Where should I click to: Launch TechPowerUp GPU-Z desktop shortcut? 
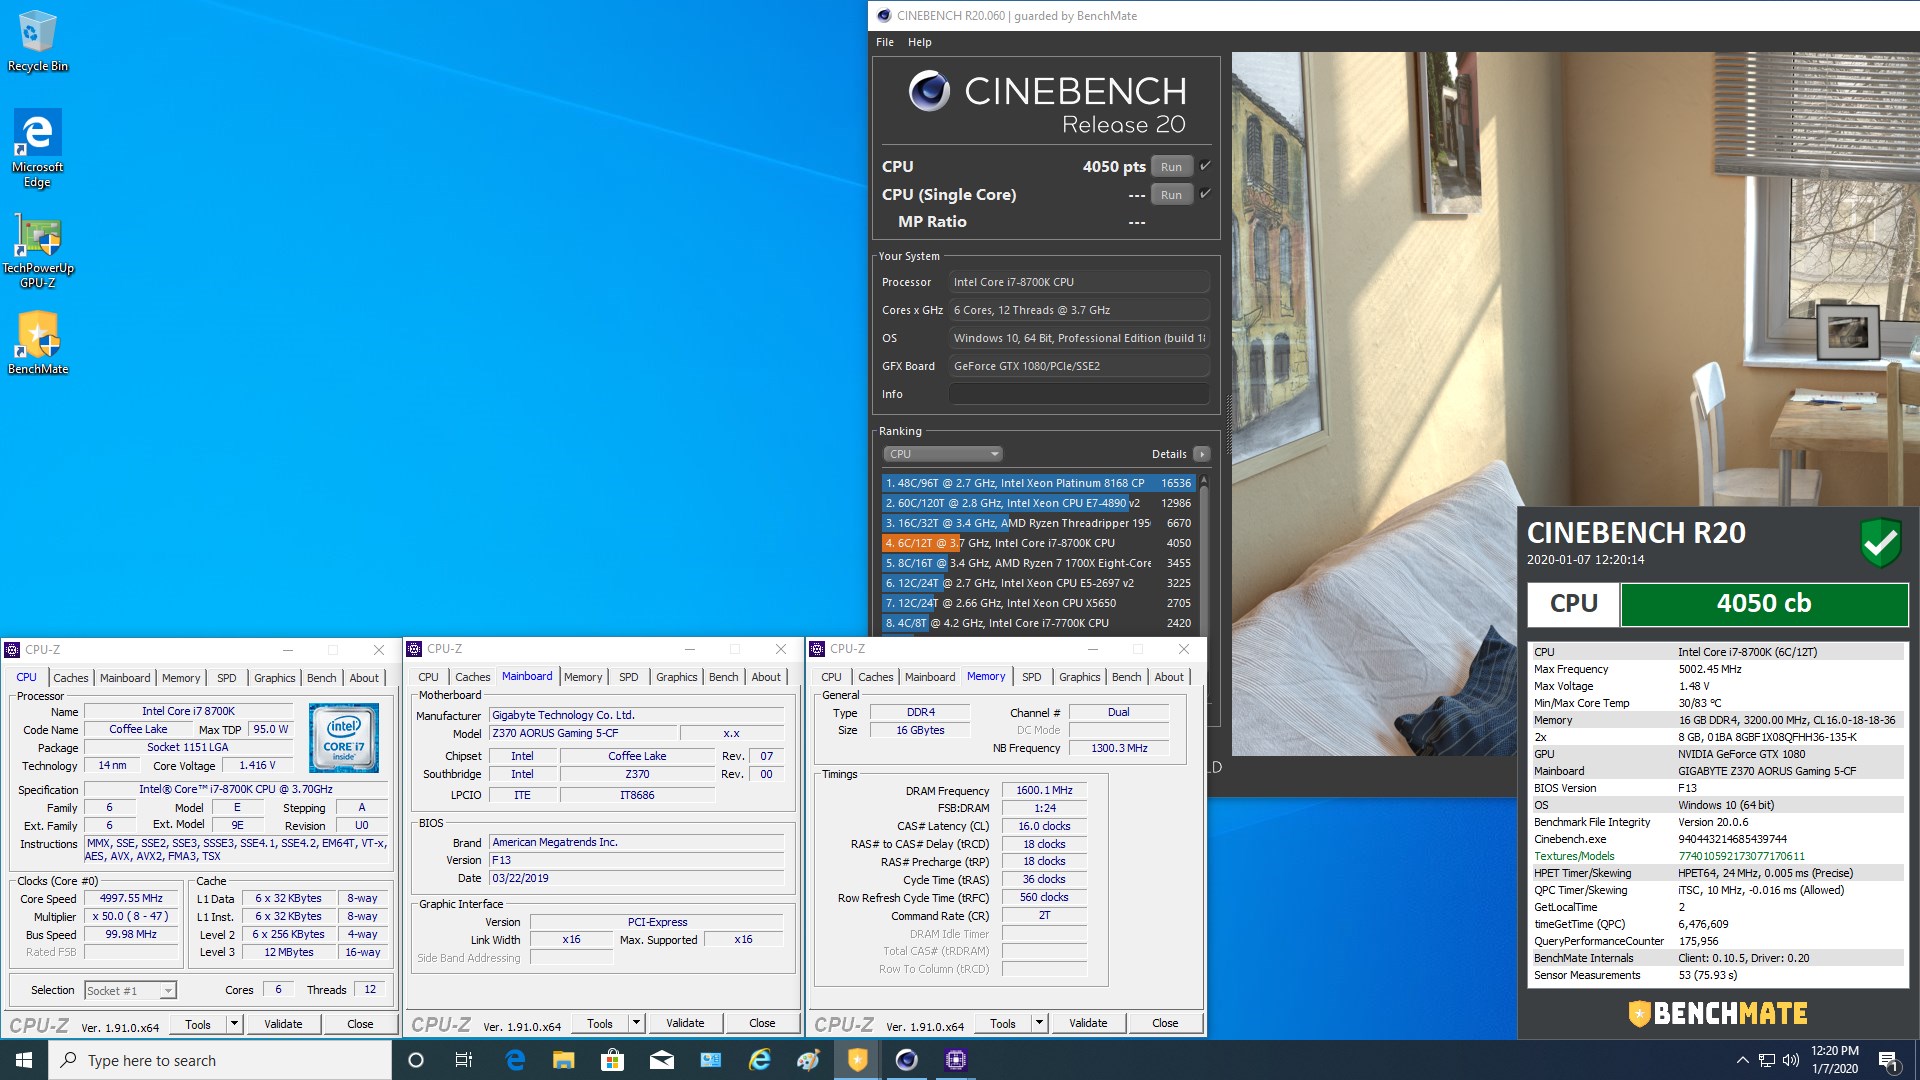tap(38, 250)
